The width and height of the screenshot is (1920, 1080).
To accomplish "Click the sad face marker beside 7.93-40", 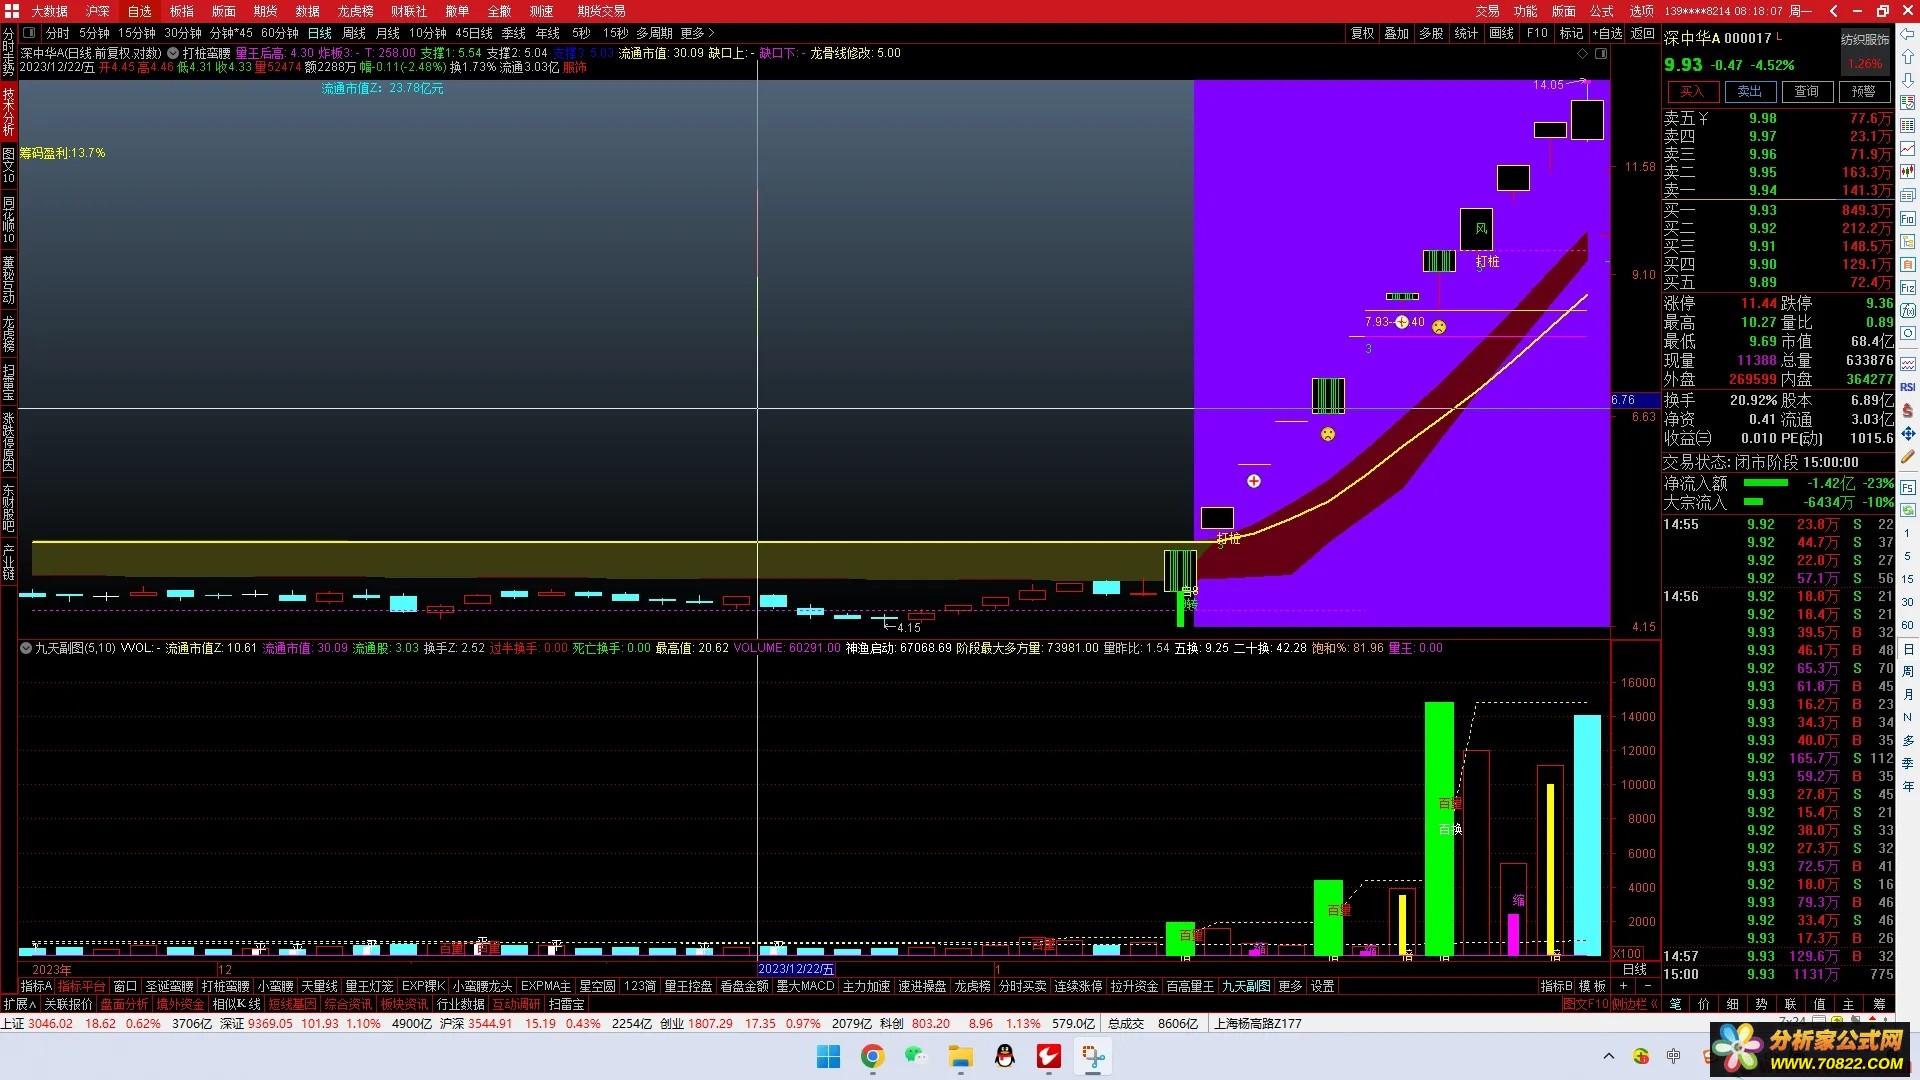I will (1438, 327).
